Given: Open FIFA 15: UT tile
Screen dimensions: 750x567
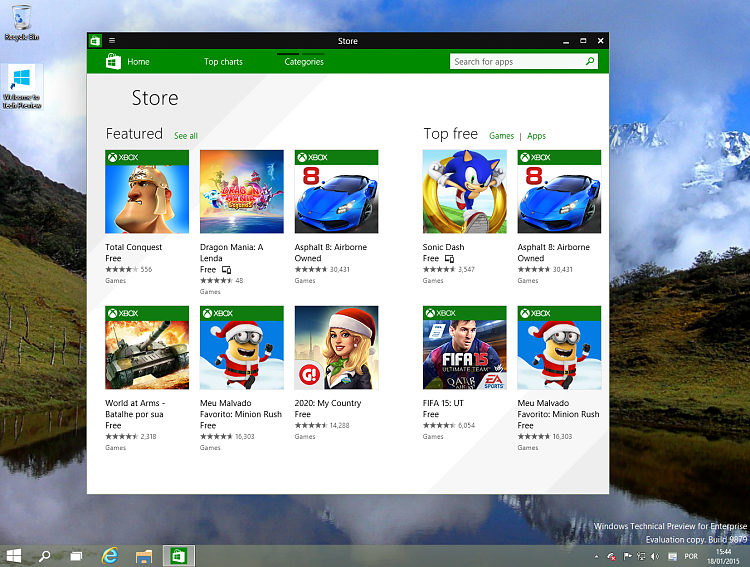Looking at the screenshot, I should (464, 347).
